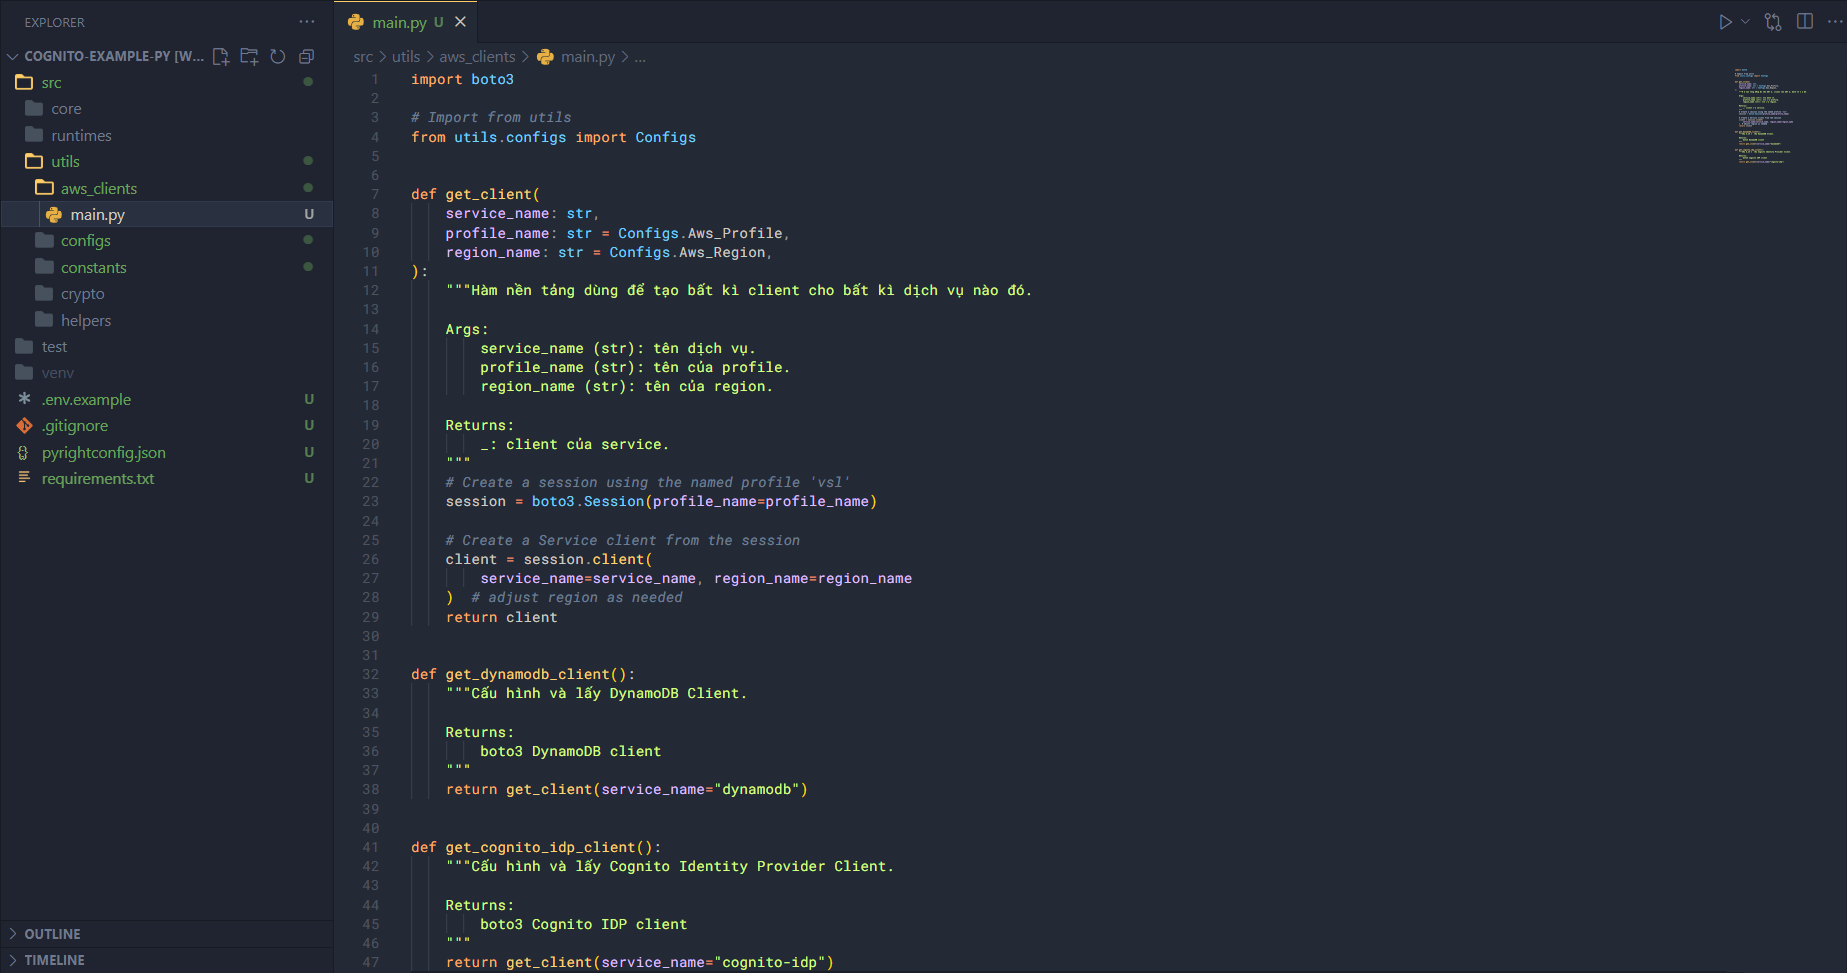Open Explorer views and more actions menu
This screenshot has width=1847, height=973.
click(307, 22)
